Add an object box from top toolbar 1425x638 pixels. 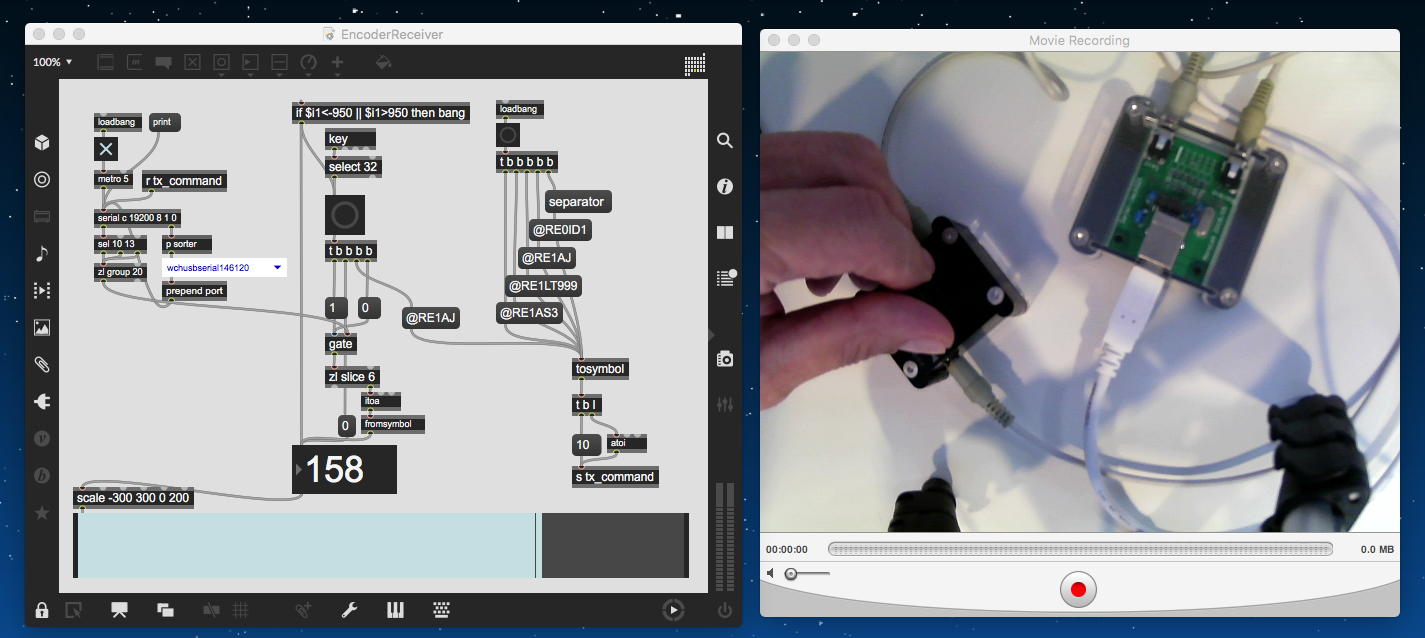point(105,62)
